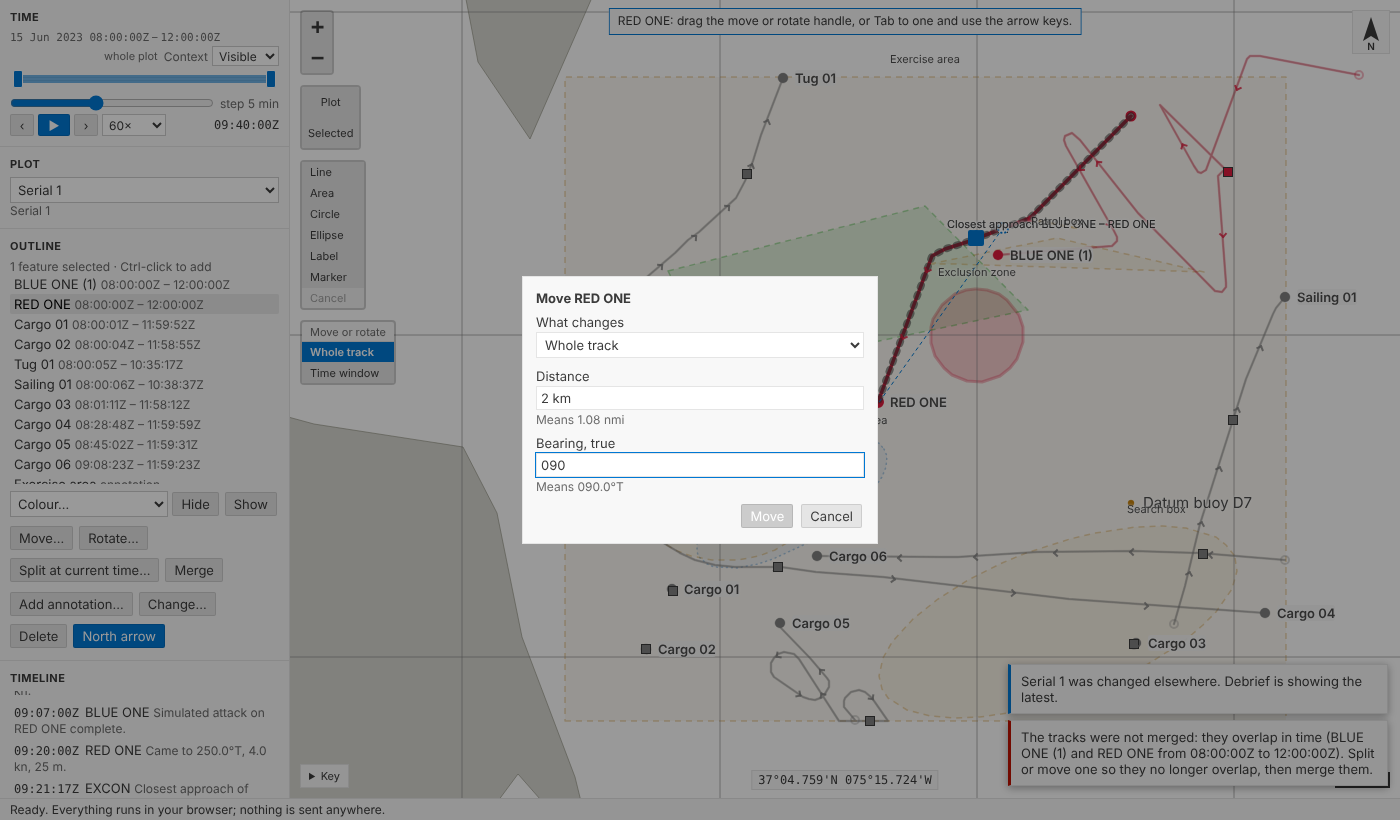Image resolution: width=1400 pixels, height=820 pixels.
Task: Click Cancel in the drawing tools list
Action: pos(333,298)
